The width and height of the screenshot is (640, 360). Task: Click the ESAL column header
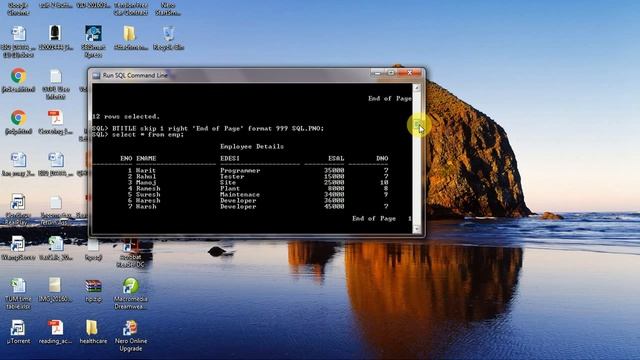click(336, 158)
